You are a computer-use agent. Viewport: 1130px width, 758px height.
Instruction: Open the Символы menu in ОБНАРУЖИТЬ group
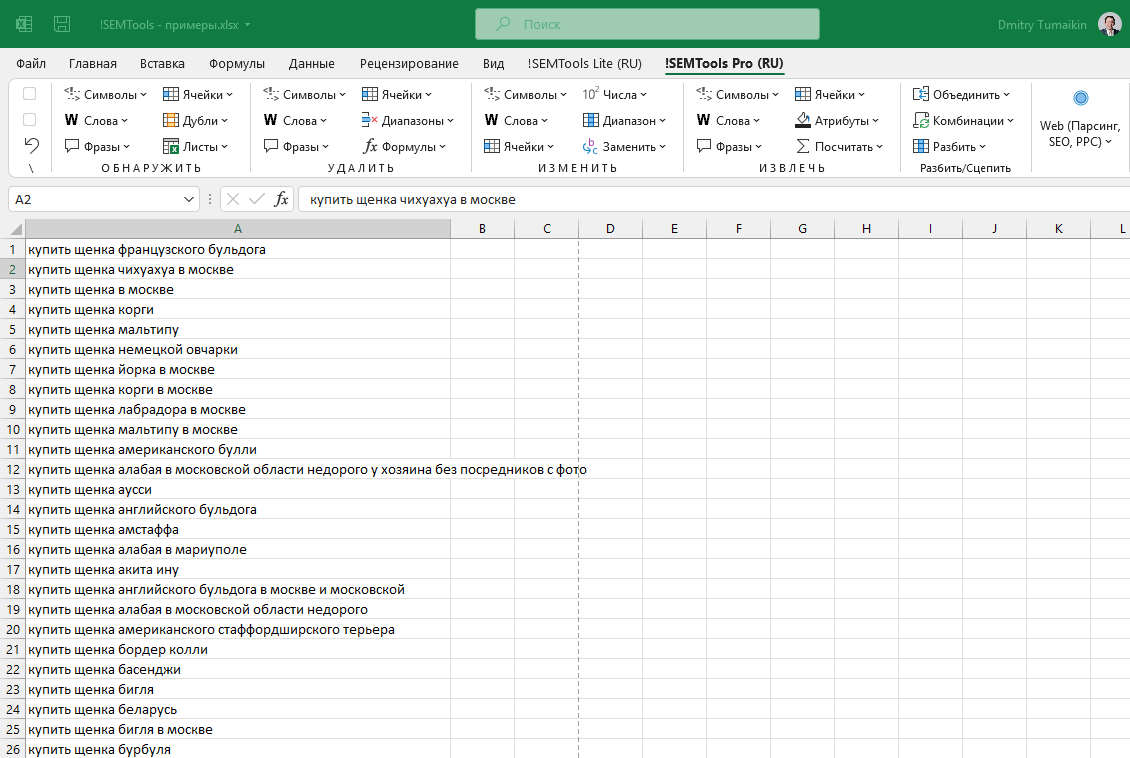(x=105, y=94)
